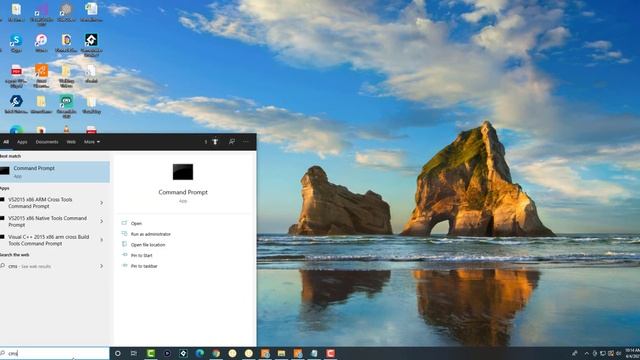Viewport: 640px width, 360px height.
Task: Open the red C app on taskbar
Action: tap(330, 353)
